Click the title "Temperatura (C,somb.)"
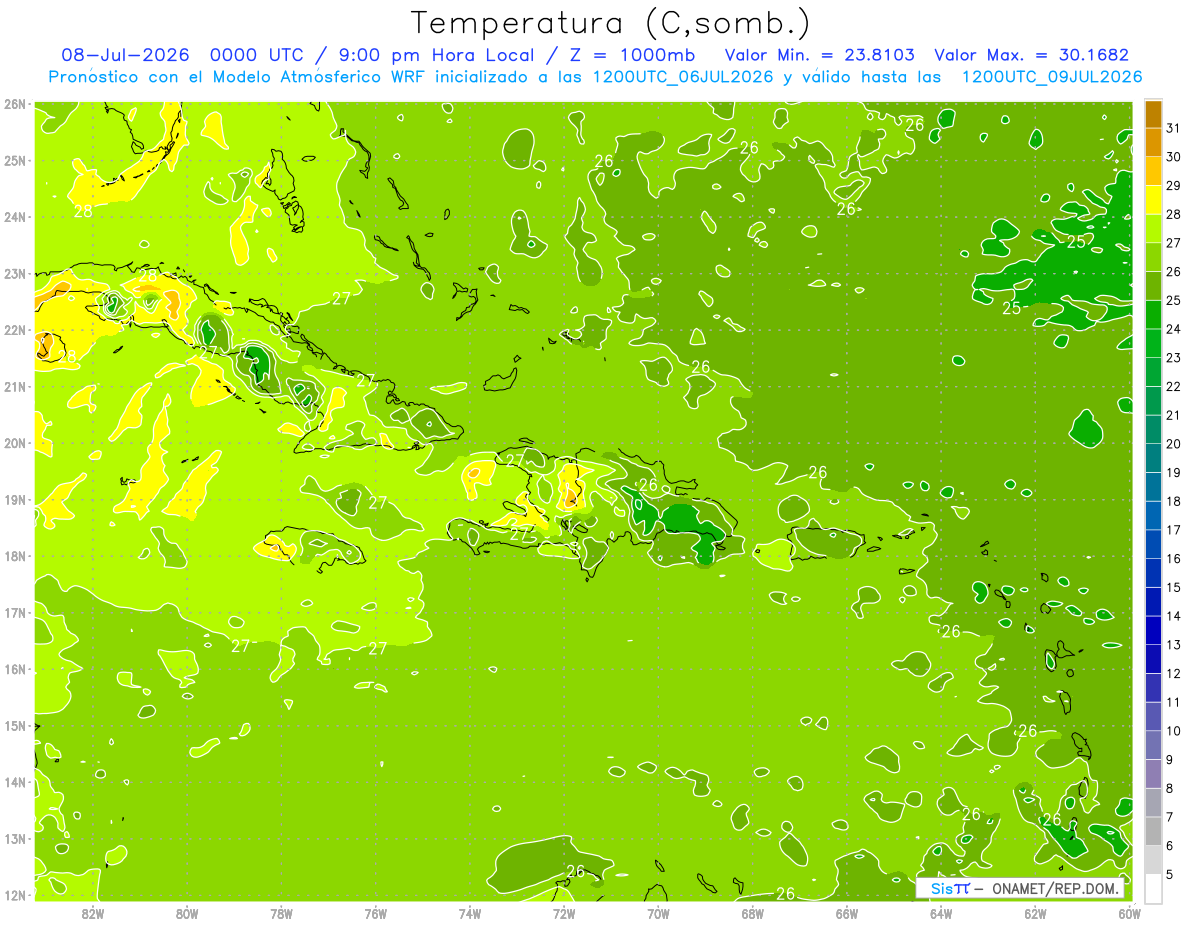 [611, 23]
